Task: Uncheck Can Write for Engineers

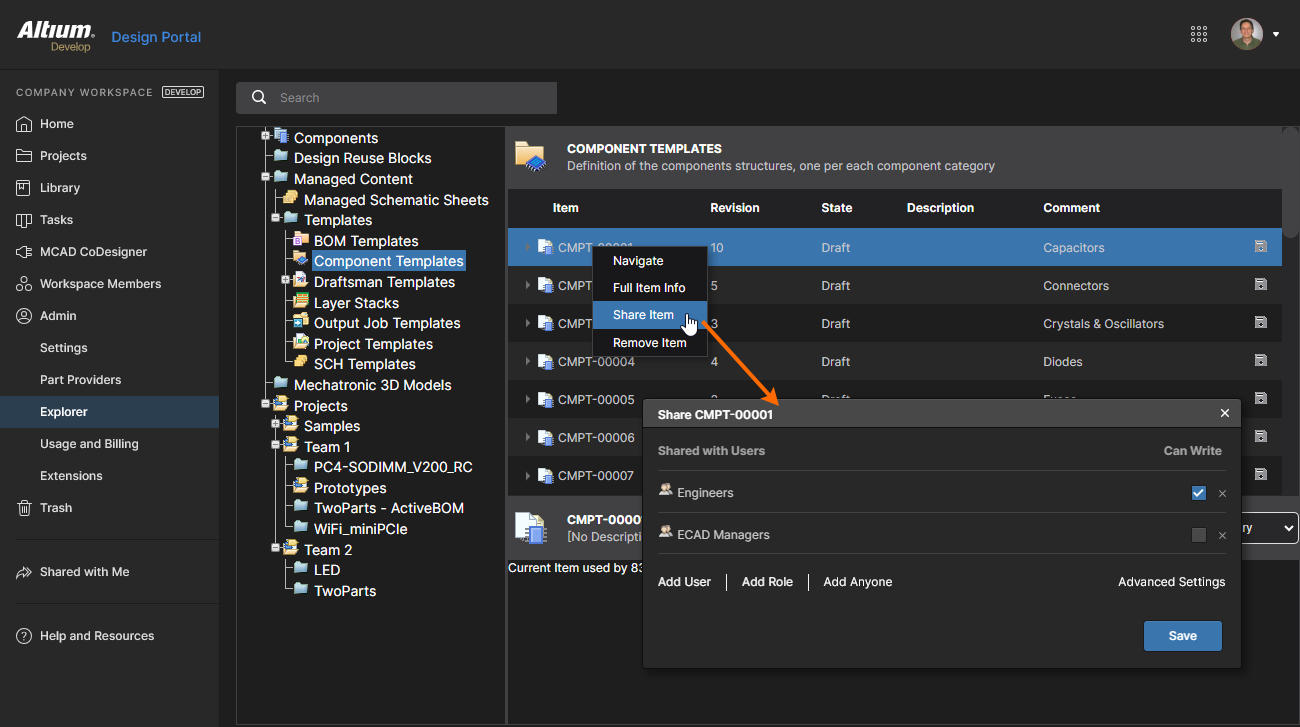Action: pos(1199,493)
